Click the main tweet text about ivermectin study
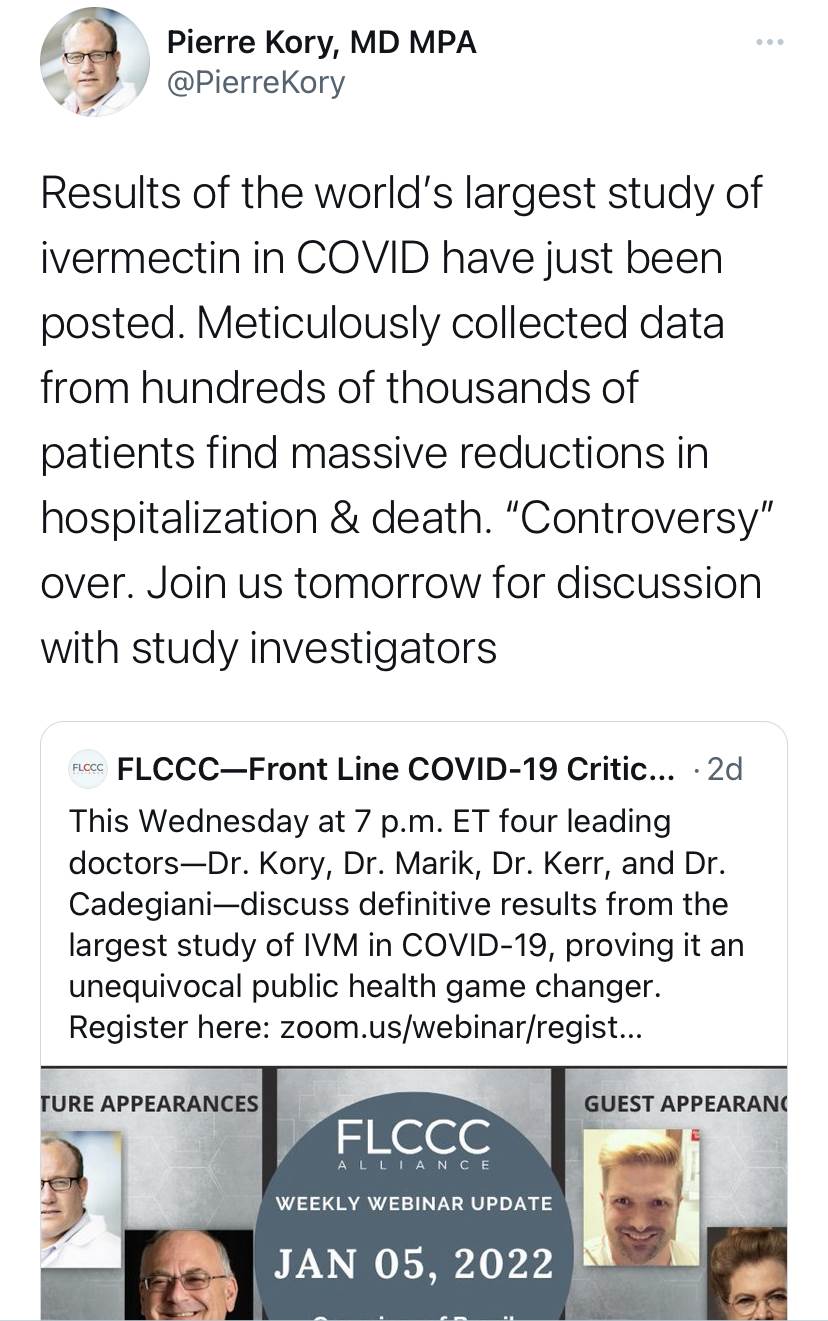Image resolution: width=828 pixels, height=1321 pixels. [400, 420]
